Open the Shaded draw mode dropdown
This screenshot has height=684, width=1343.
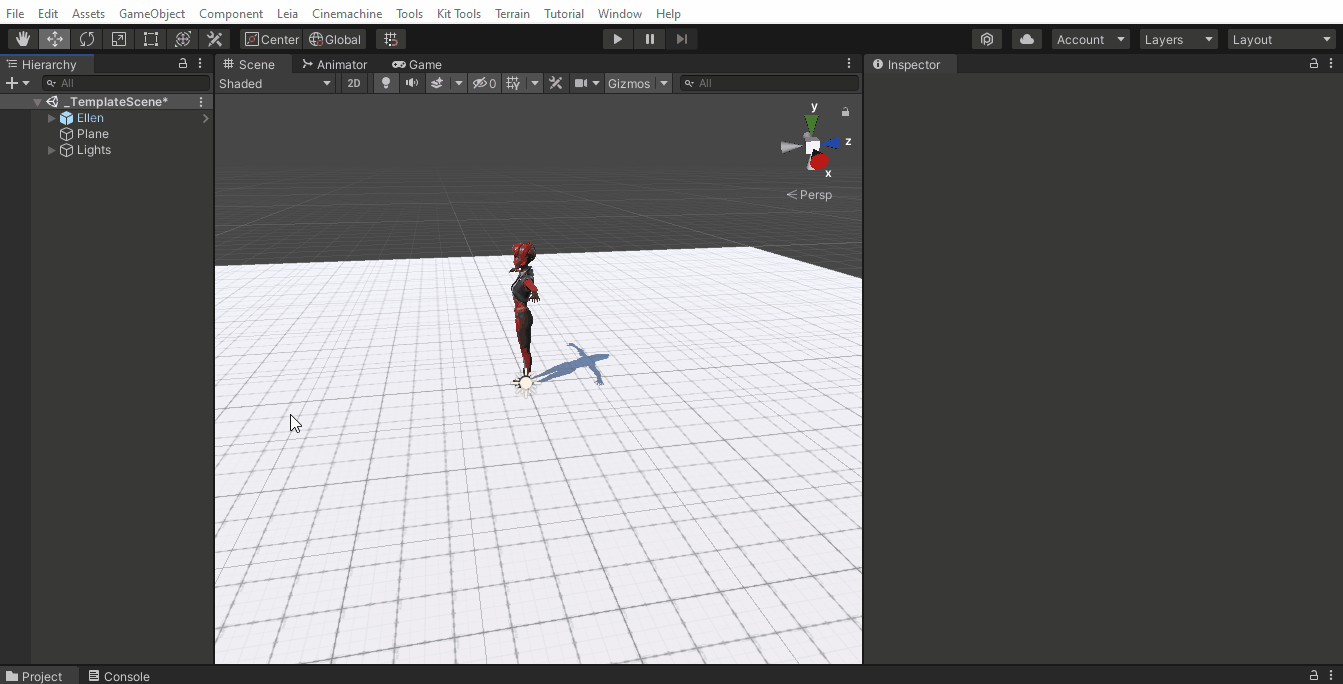275,83
